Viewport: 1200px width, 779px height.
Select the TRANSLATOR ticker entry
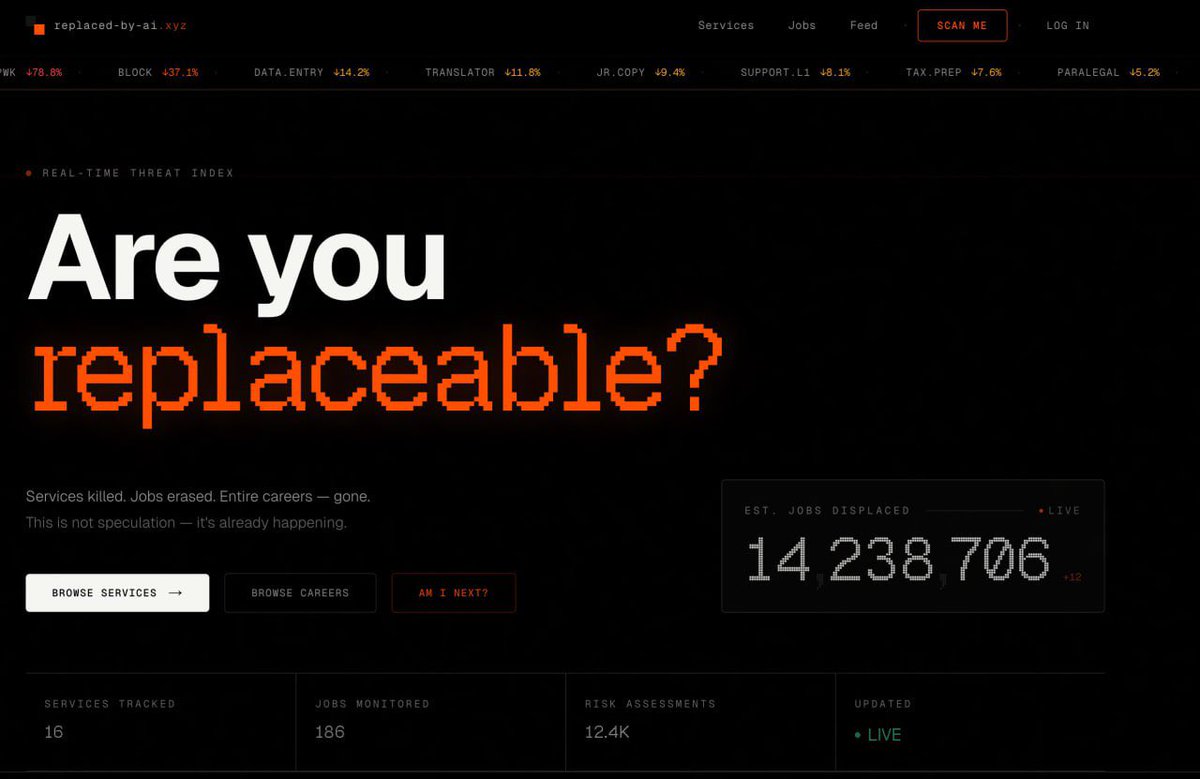483,73
